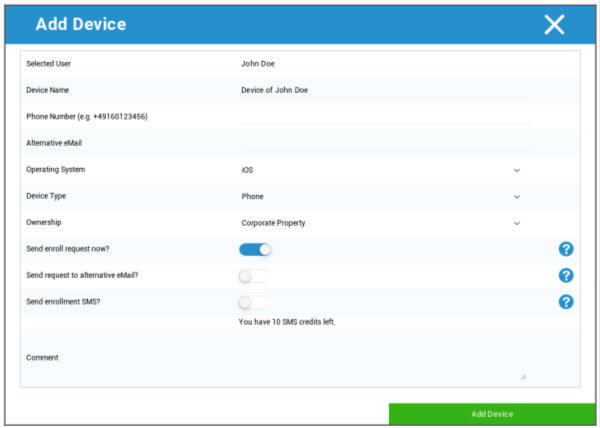Open help for alternative eMail request
The image size is (600, 428).
tap(566, 275)
